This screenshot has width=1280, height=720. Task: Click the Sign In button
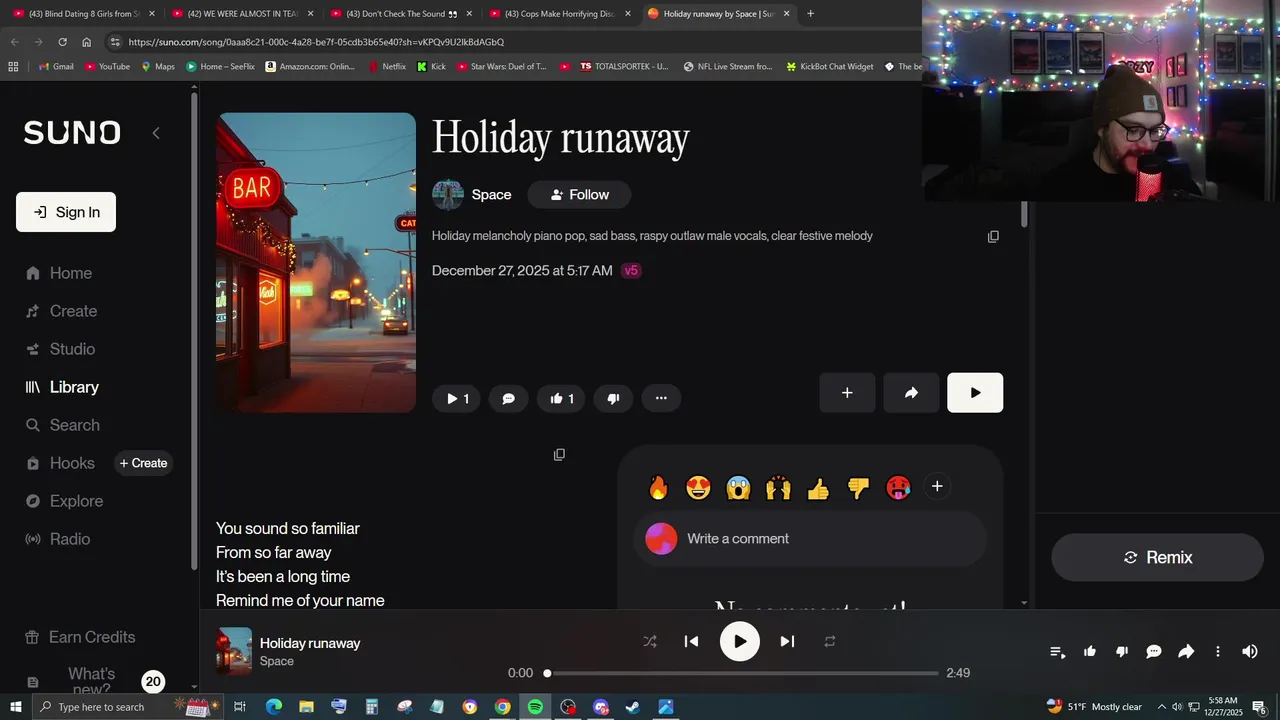(66, 212)
